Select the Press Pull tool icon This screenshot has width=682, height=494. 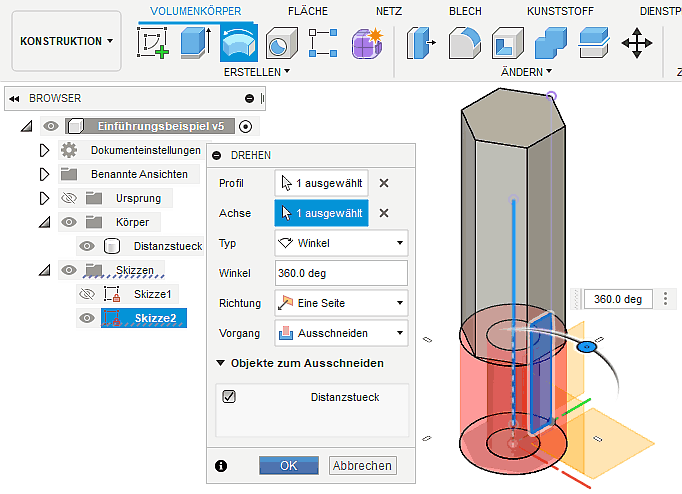(420, 43)
